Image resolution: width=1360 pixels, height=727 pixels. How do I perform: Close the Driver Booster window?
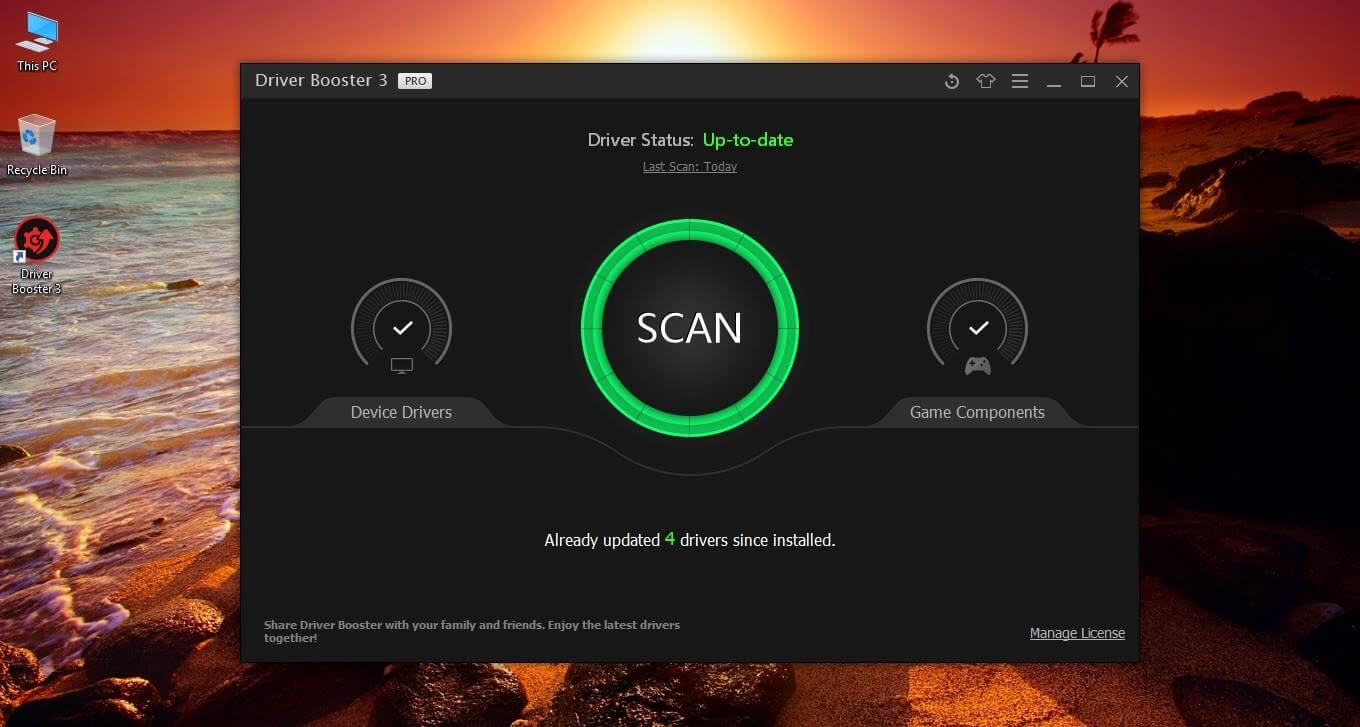tap(1122, 82)
